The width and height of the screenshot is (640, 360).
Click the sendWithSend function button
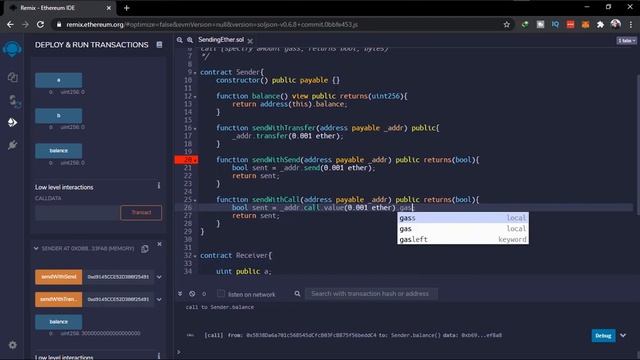coord(58,277)
